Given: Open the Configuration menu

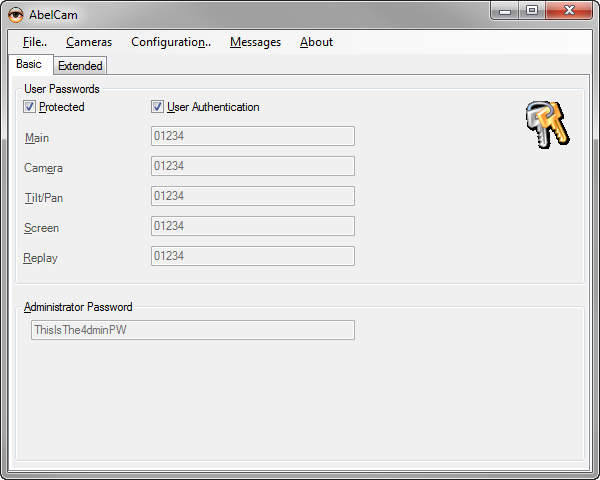Looking at the screenshot, I should 170,42.
